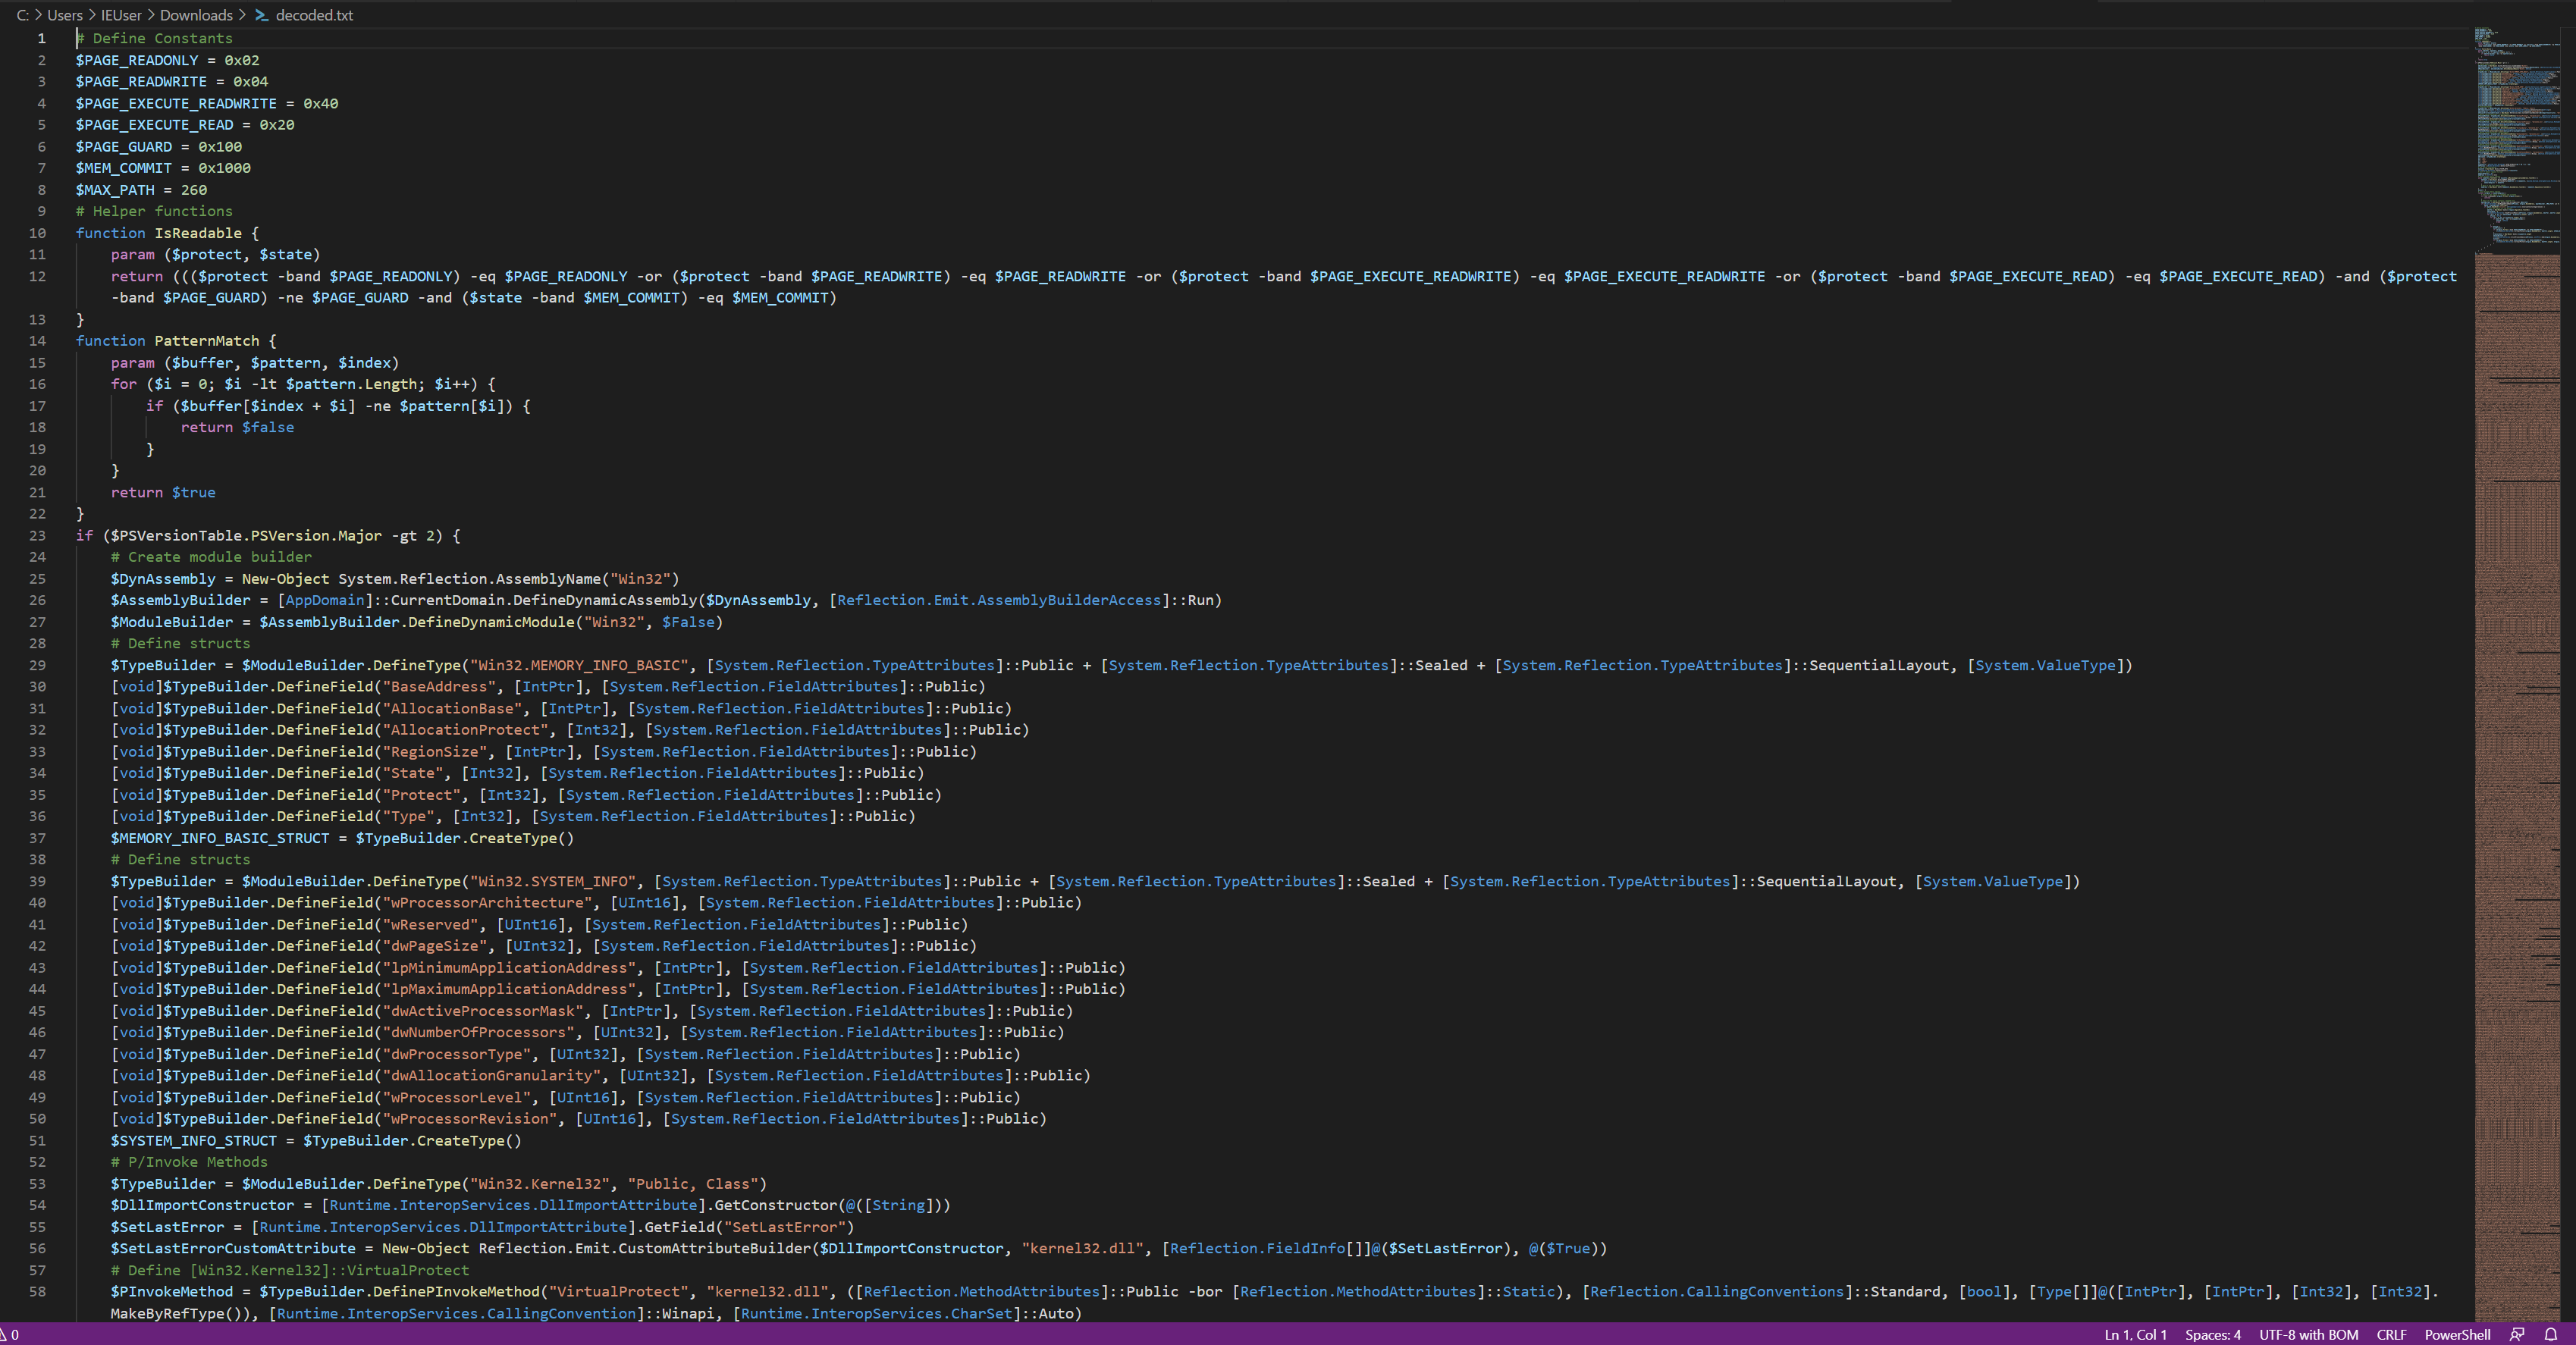The height and width of the screenshot is (1345, 2576).
Task: Click the 'return $false' statement
Action: click(x=238, y=427)
